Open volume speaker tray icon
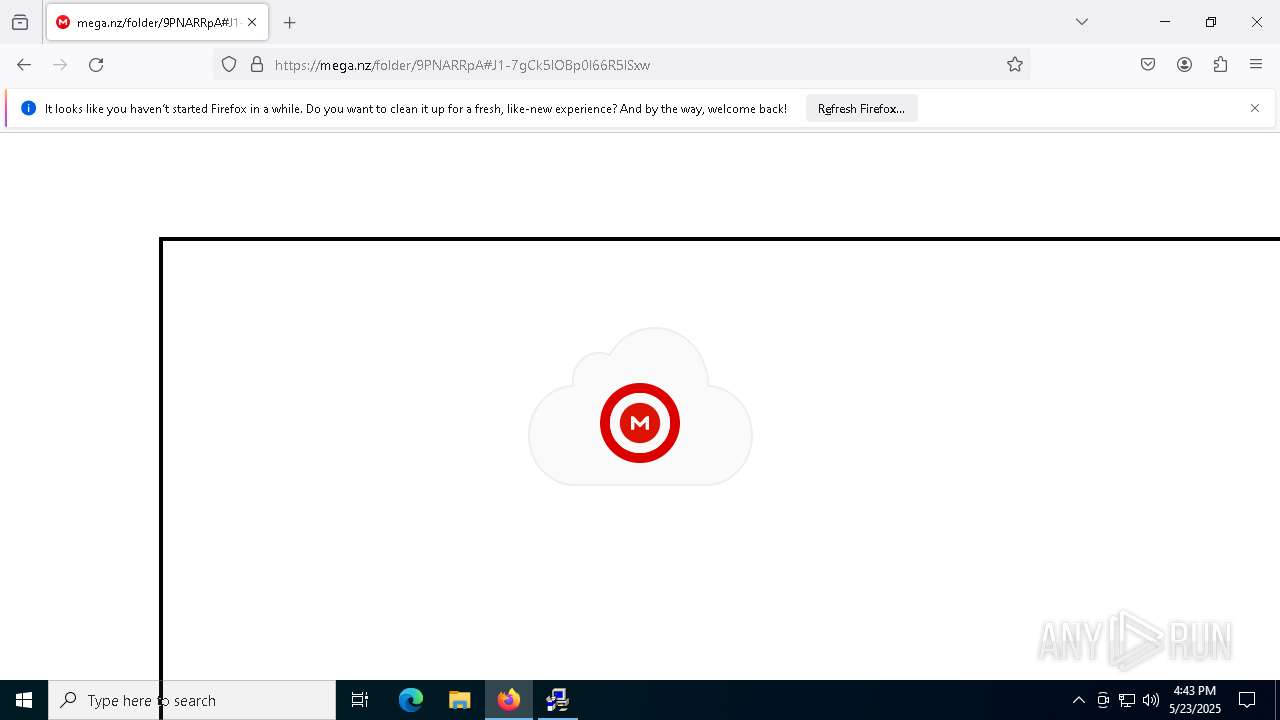 click(1151, 700)
